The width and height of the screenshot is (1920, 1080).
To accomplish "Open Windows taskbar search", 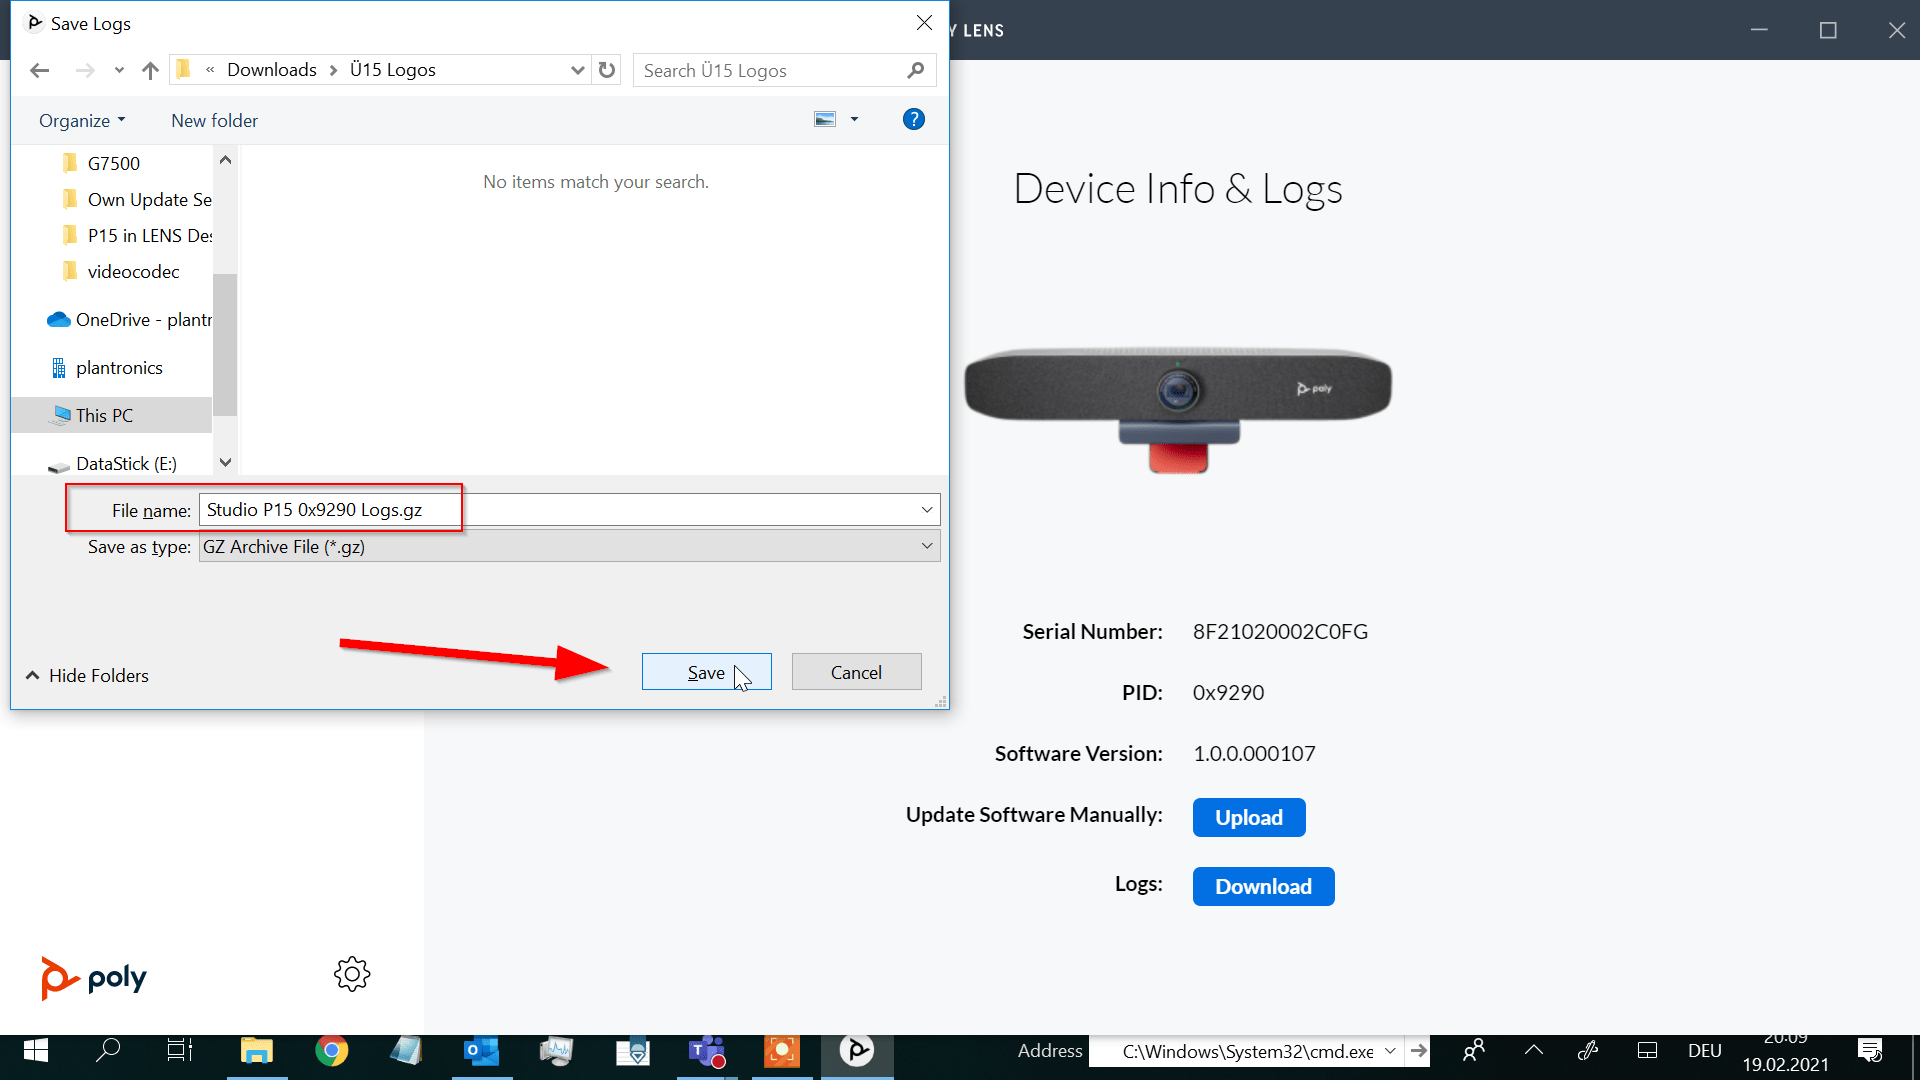I will [107, 1051].
